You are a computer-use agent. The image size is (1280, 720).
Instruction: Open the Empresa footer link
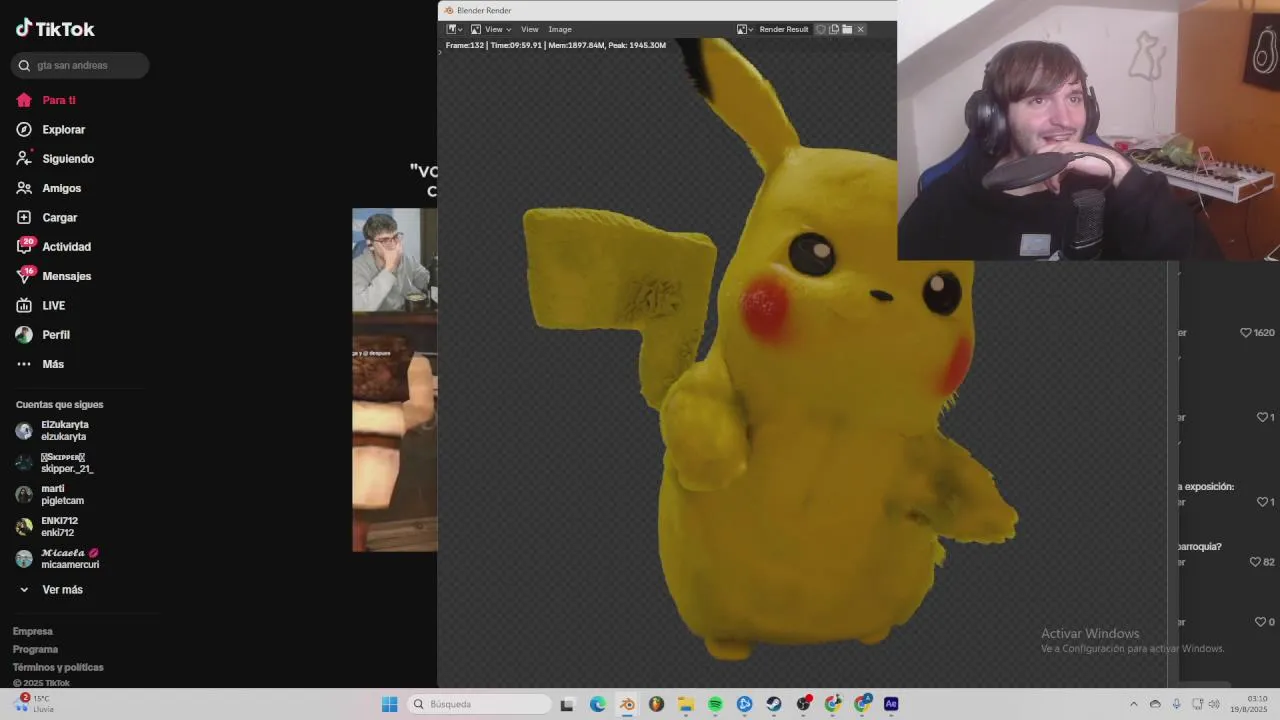(x=33, y=631)
